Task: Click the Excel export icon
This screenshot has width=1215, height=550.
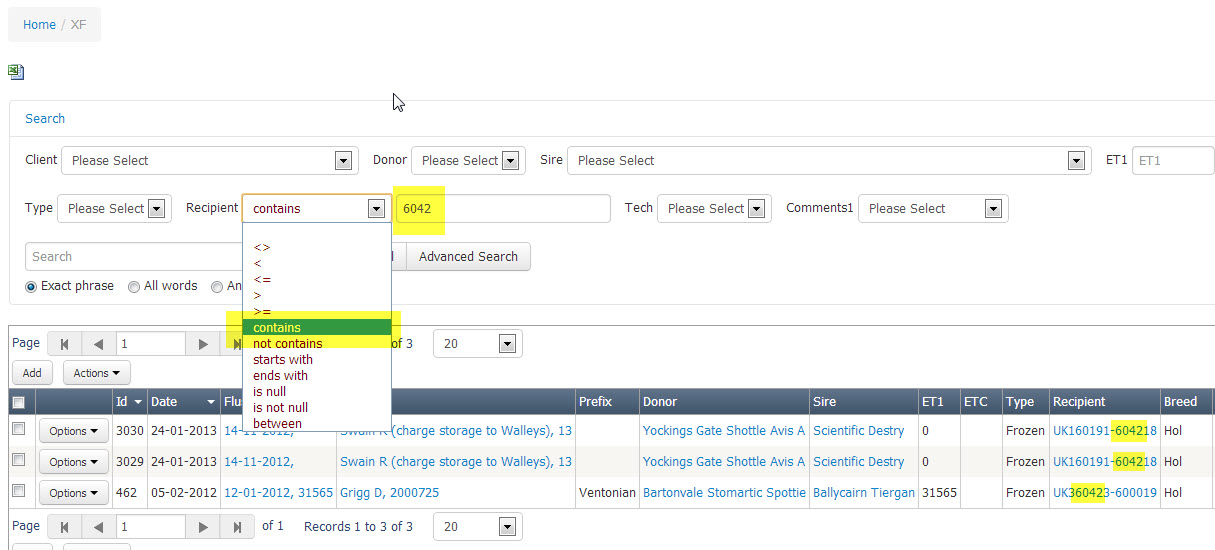Action: click(16, 72)
